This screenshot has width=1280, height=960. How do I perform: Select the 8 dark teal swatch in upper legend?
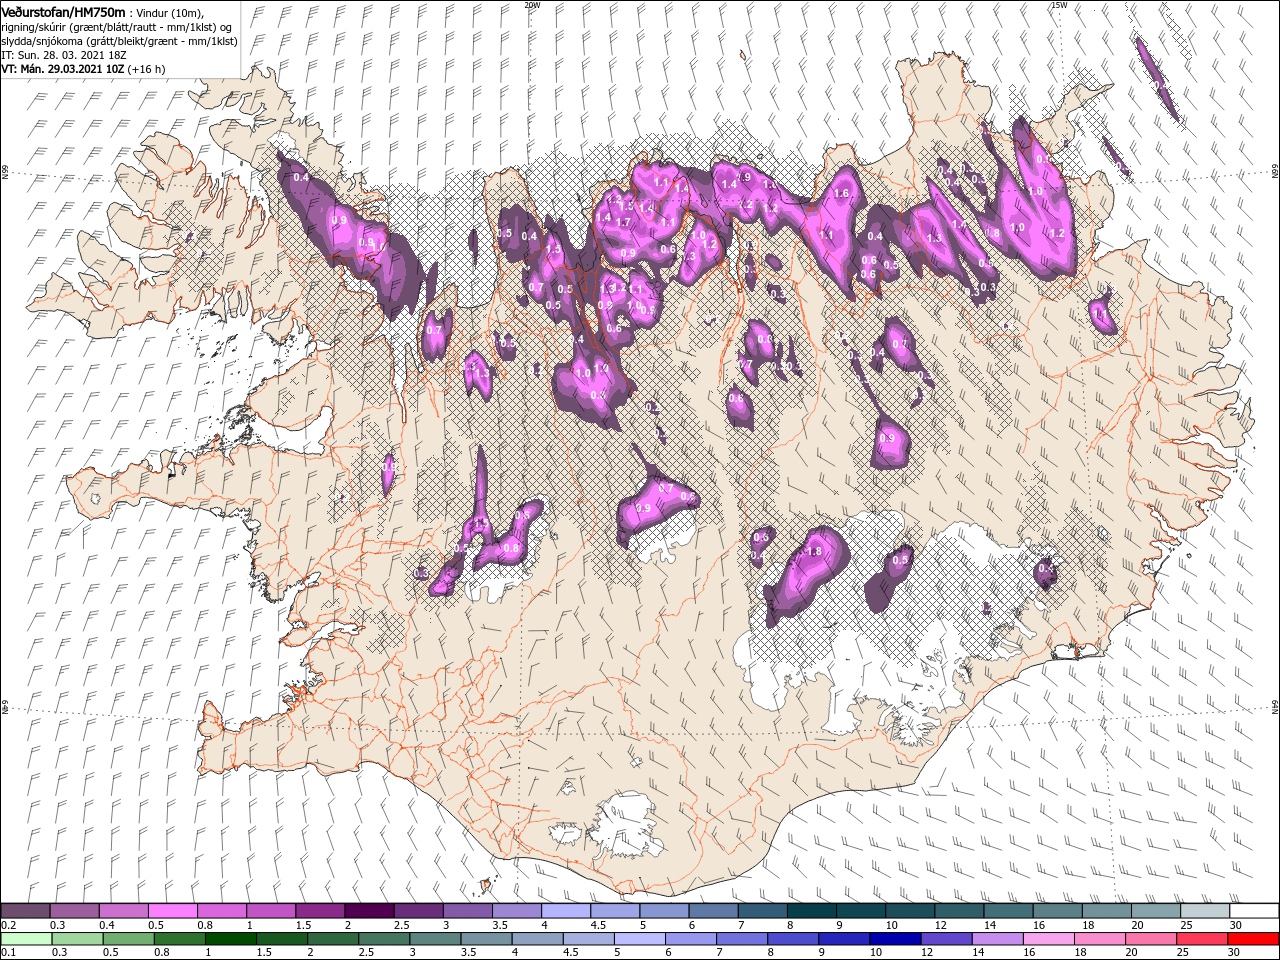point(811,911)
